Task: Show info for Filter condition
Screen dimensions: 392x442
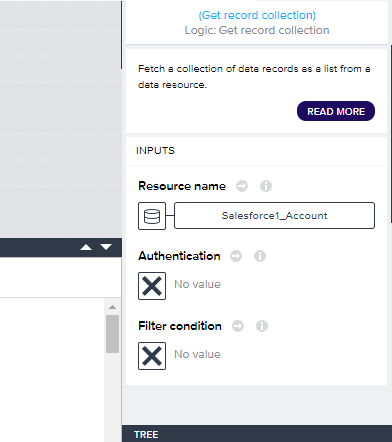Action: tap(262, 326)
